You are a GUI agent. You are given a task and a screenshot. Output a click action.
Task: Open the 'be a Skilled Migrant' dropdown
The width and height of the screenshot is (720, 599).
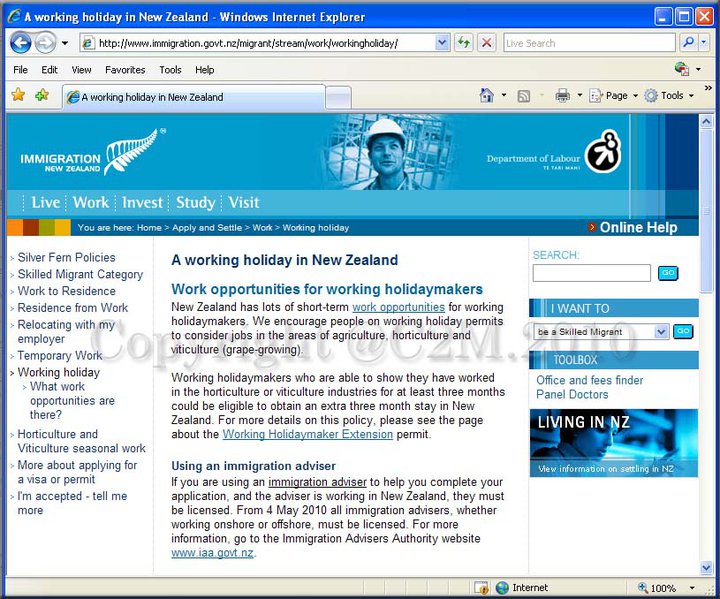660,332
